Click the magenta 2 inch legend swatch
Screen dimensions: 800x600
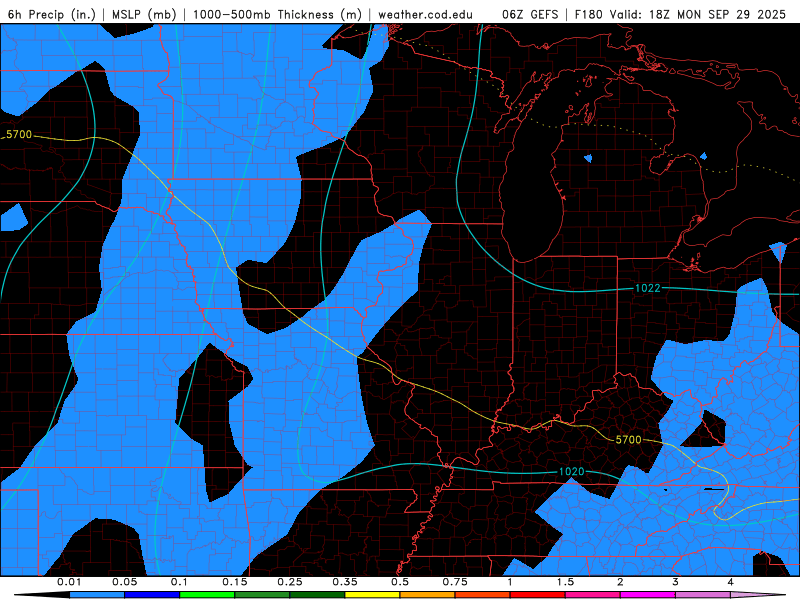tap(648, 595)
